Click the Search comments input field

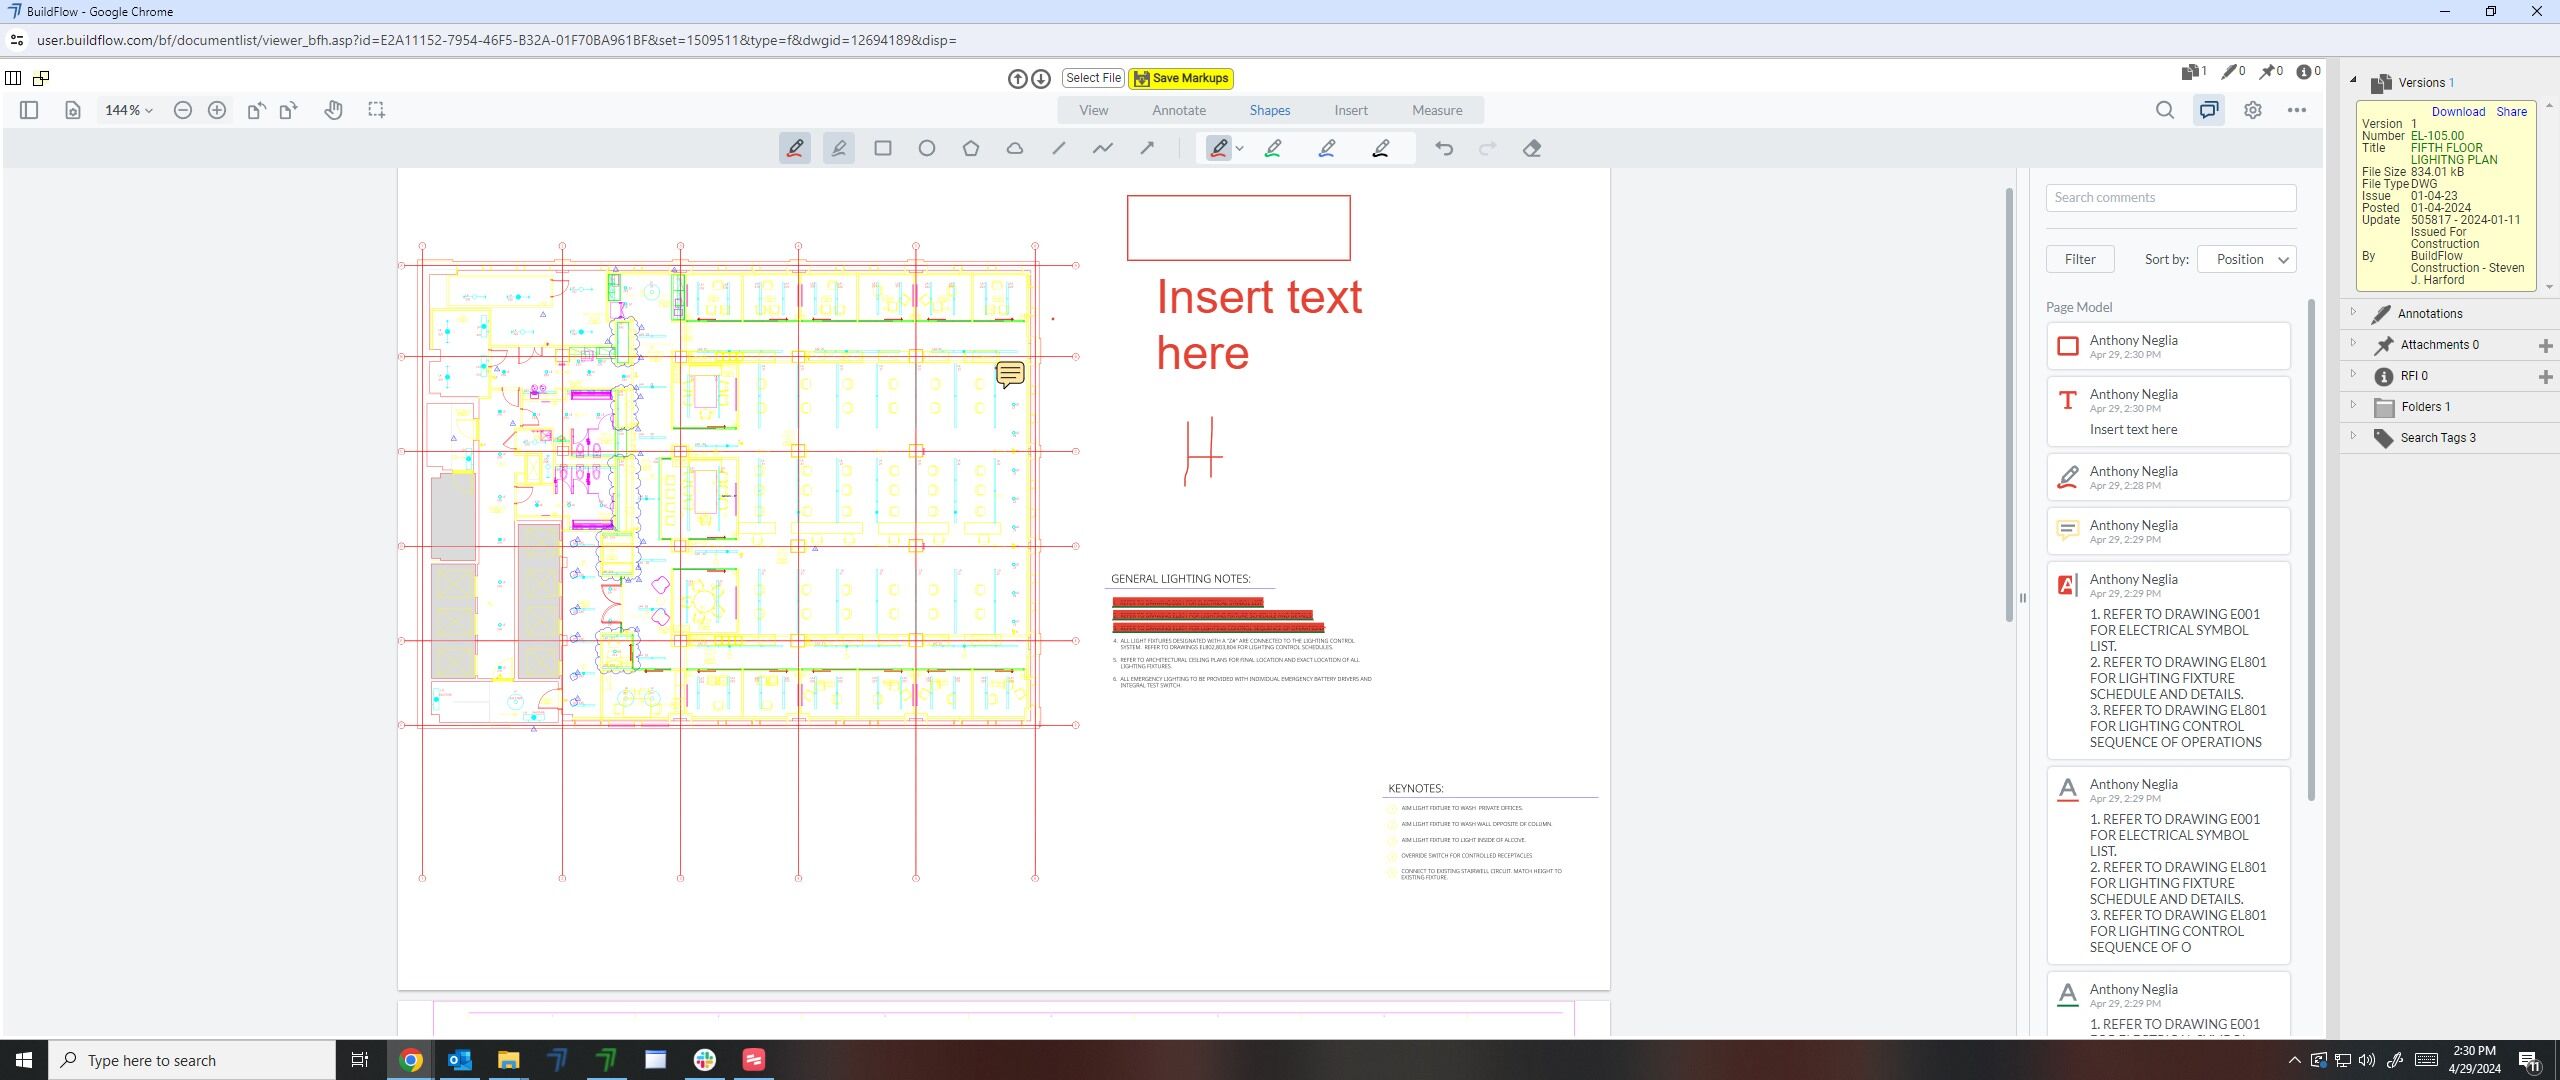(x=2170, y=197)
